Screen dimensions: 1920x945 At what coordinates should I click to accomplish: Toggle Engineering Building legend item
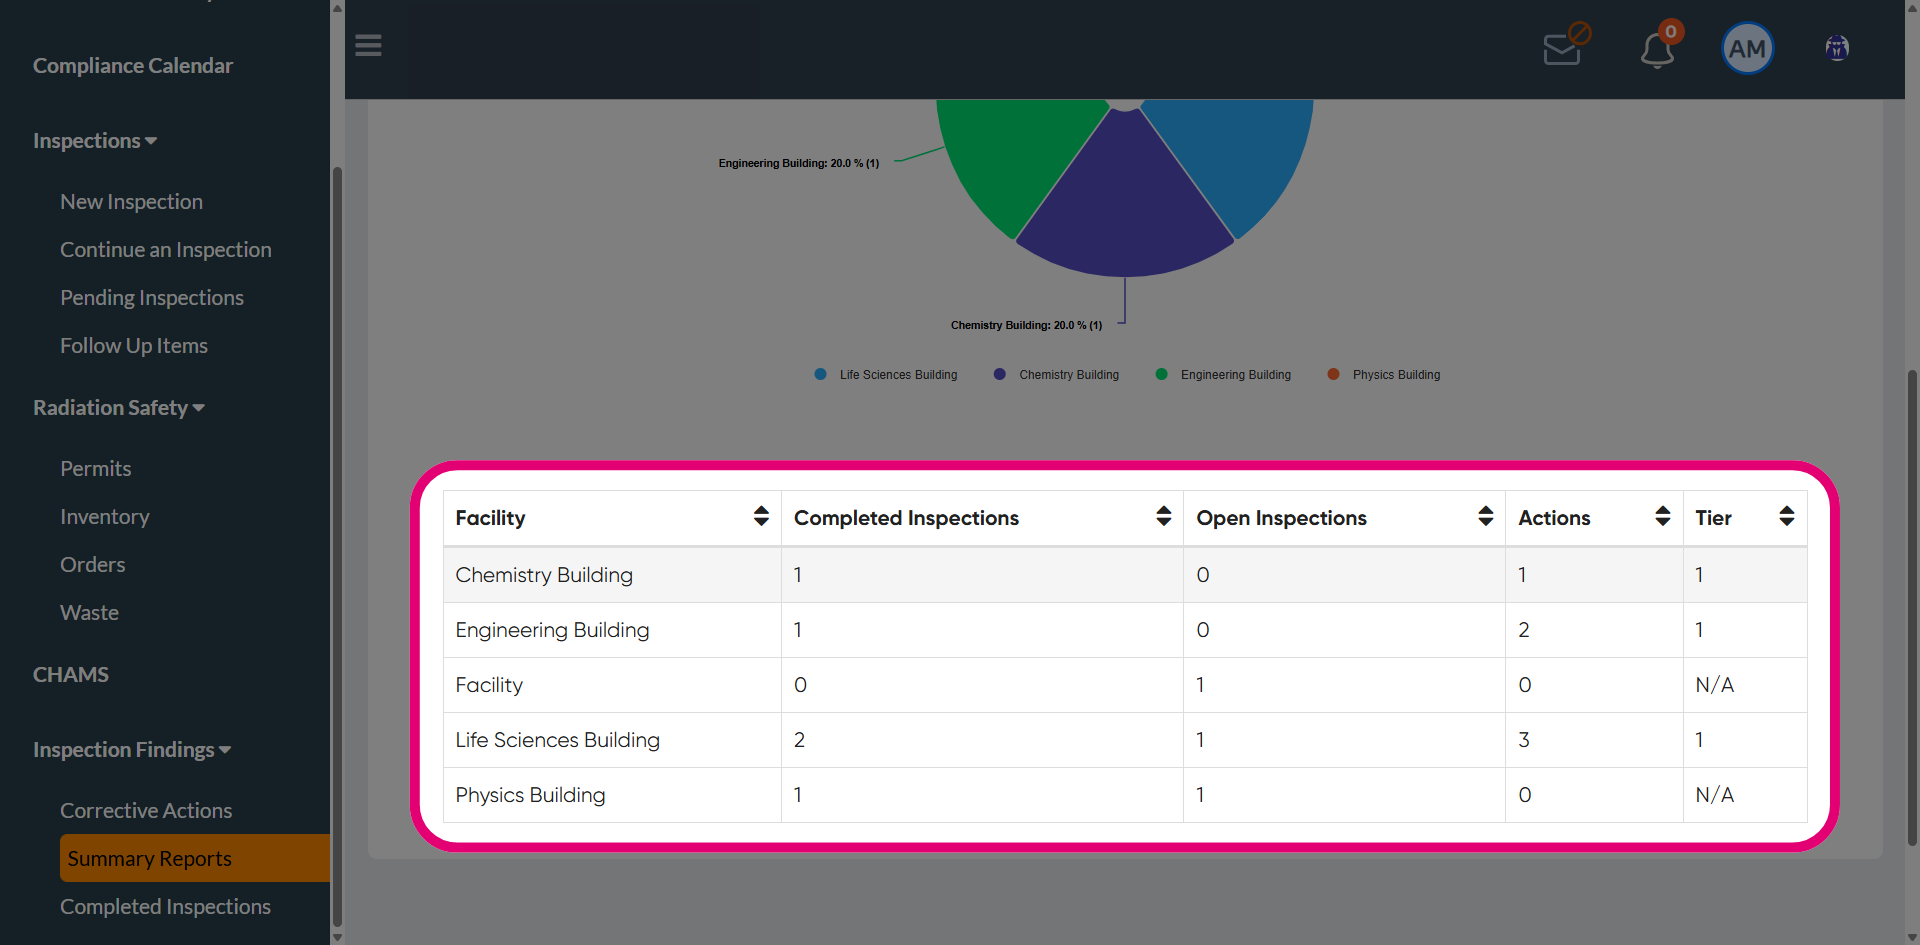point(1223,375)
